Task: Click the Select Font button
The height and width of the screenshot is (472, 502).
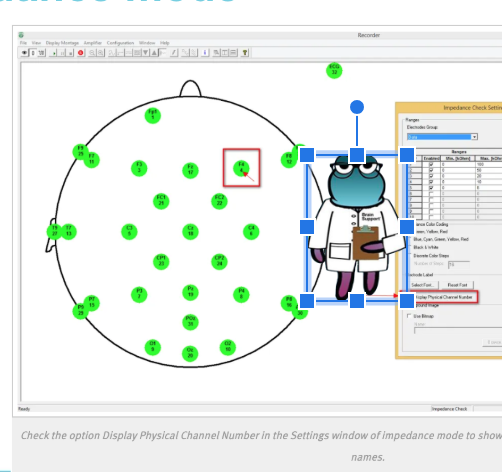Action: 422,285
